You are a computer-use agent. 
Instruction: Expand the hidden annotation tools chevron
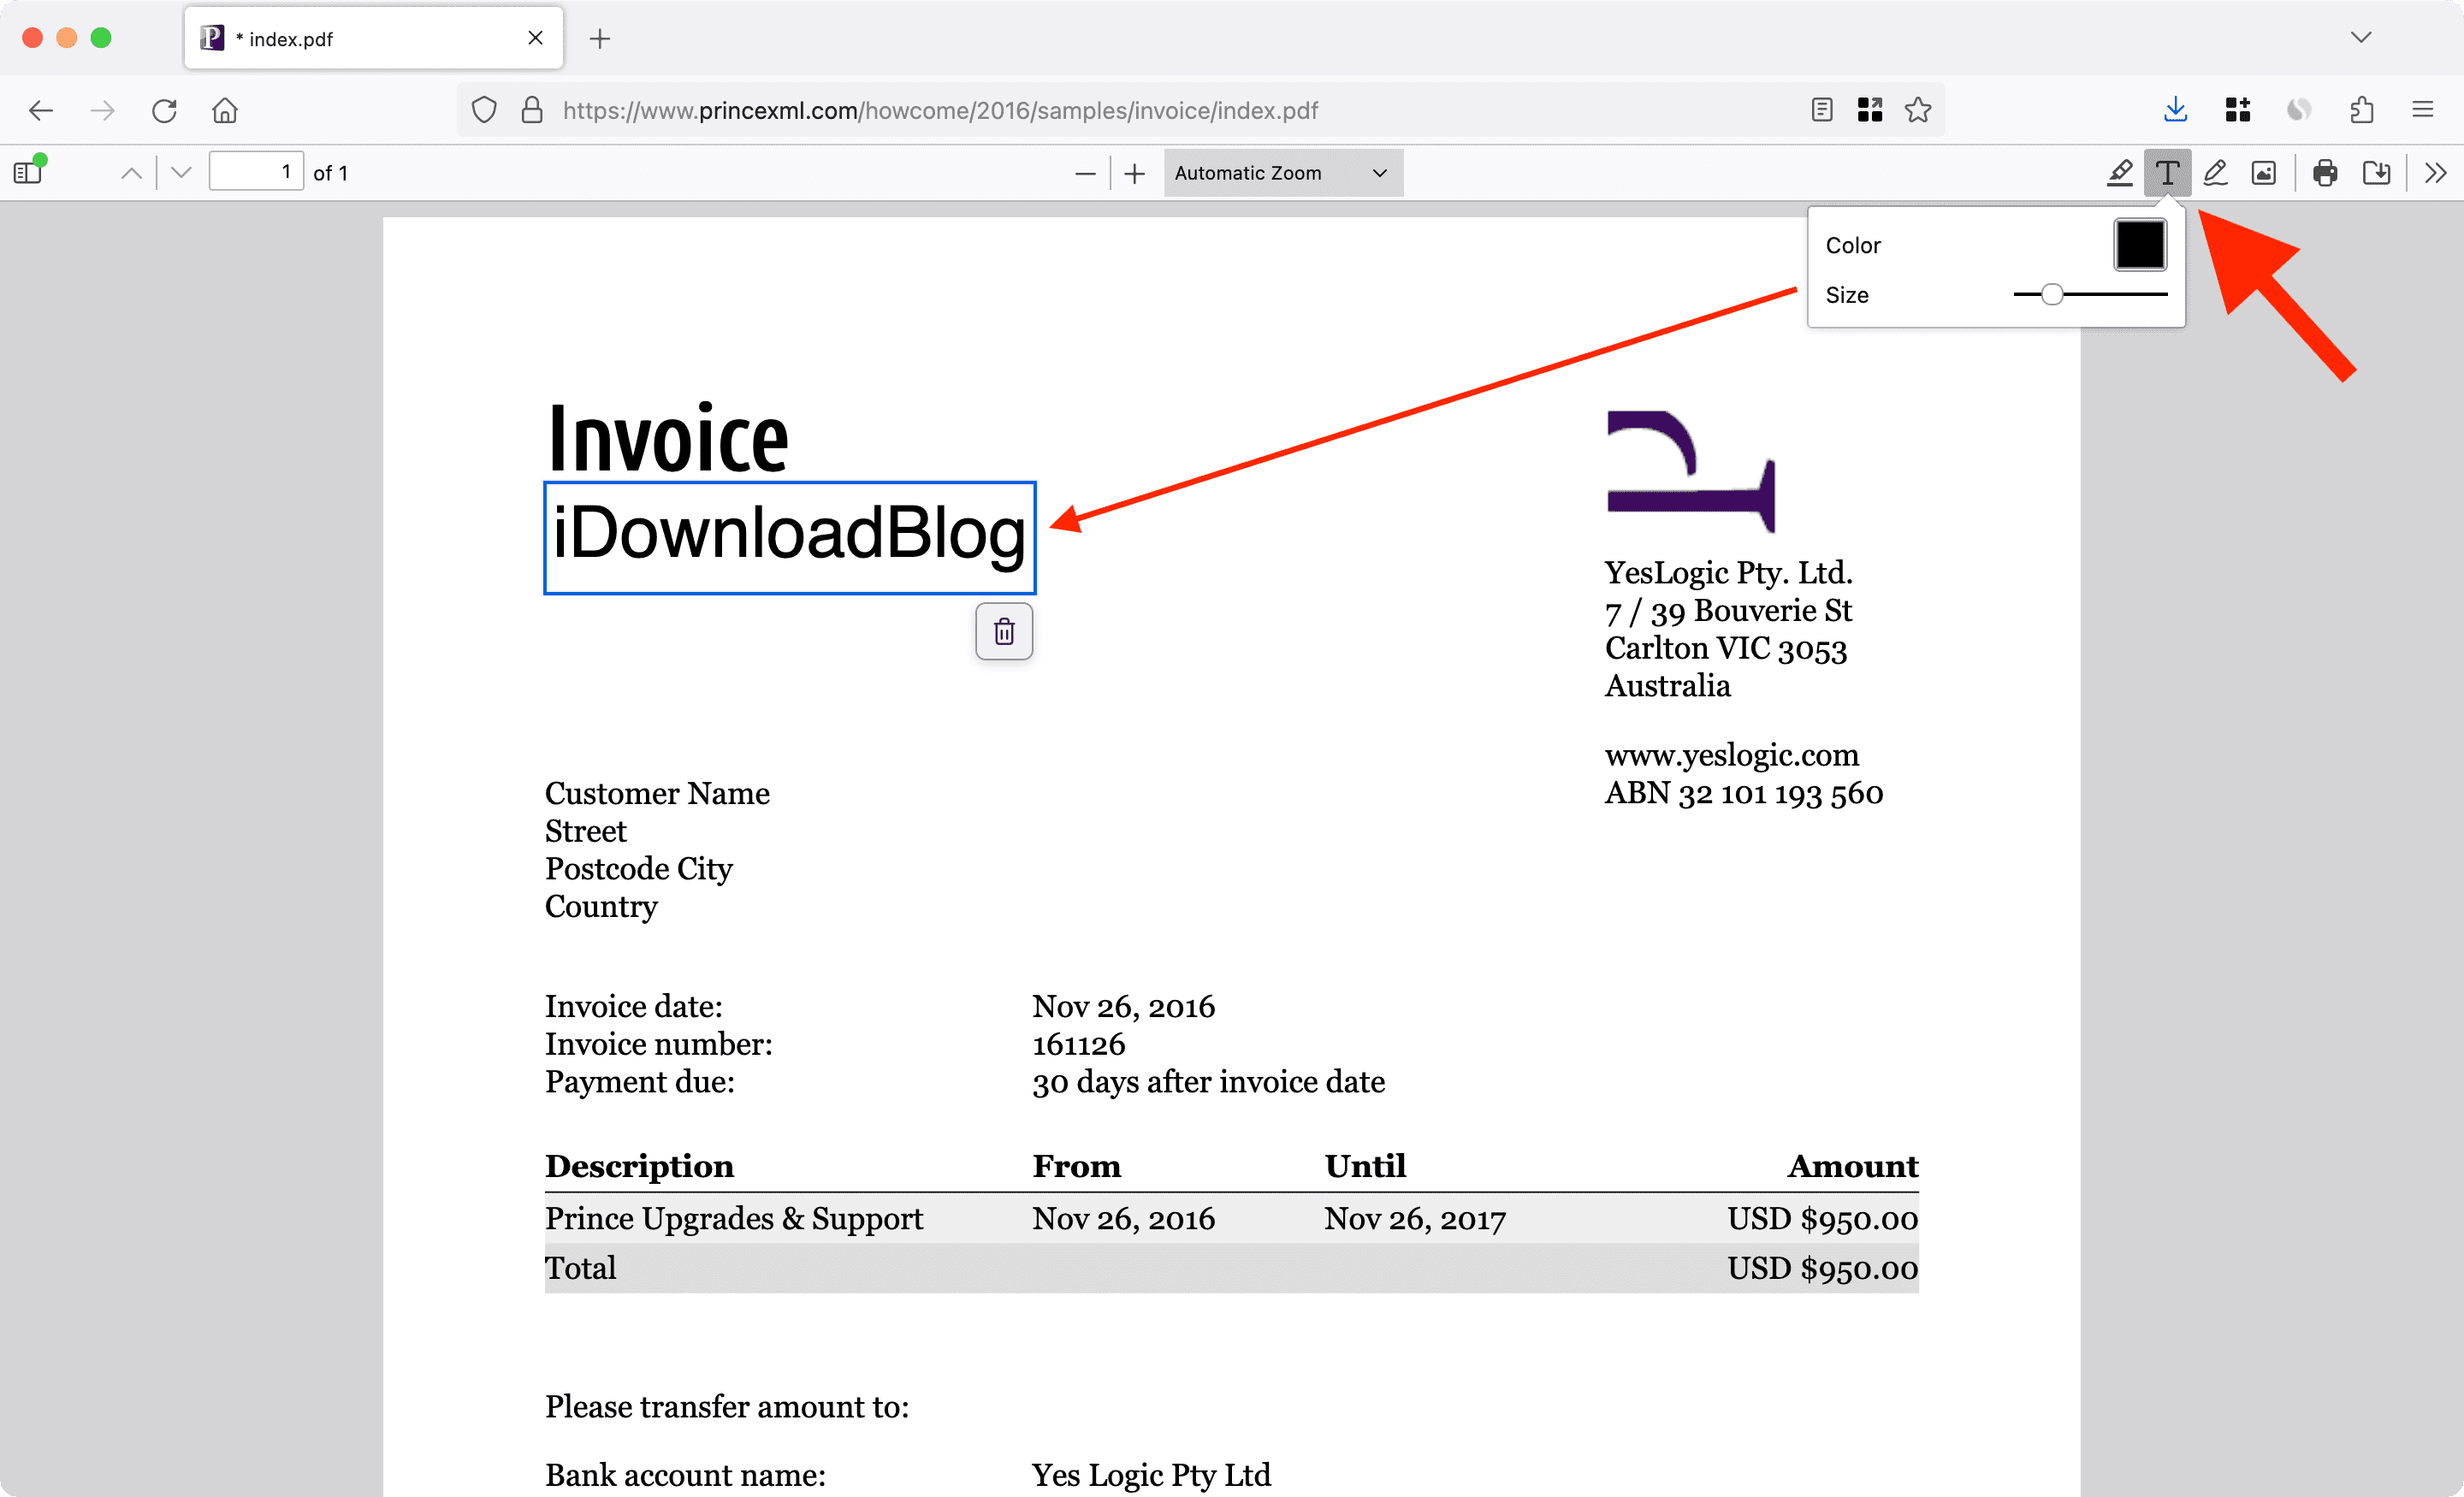click(x=2435, y=172)
